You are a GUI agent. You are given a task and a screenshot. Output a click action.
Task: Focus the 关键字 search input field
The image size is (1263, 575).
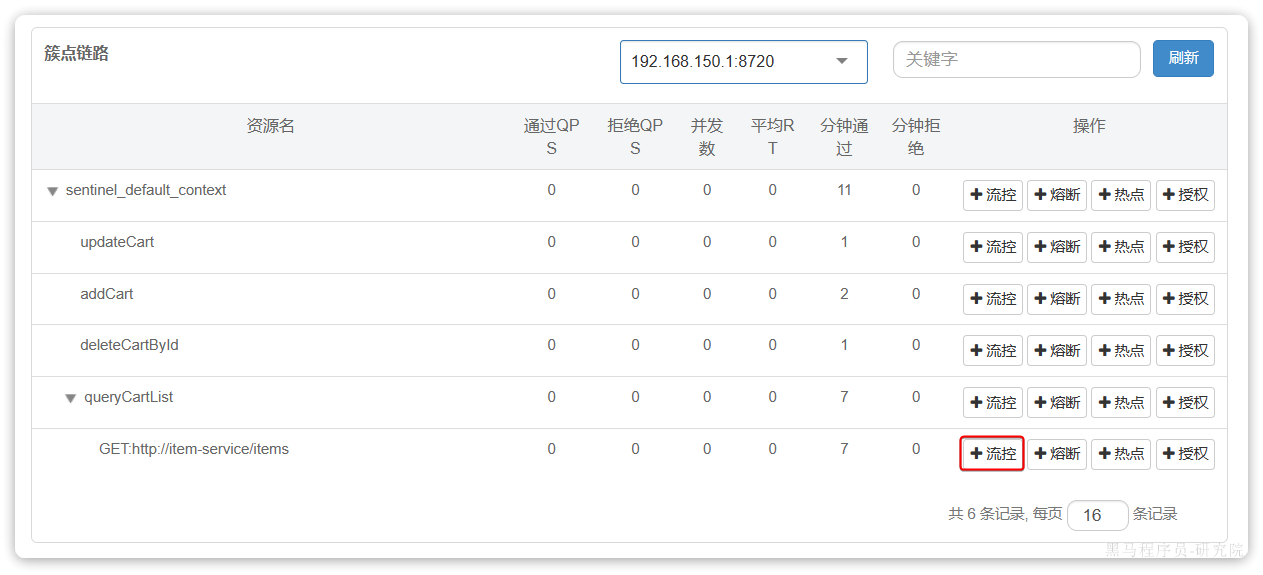tap(1016, 60)
